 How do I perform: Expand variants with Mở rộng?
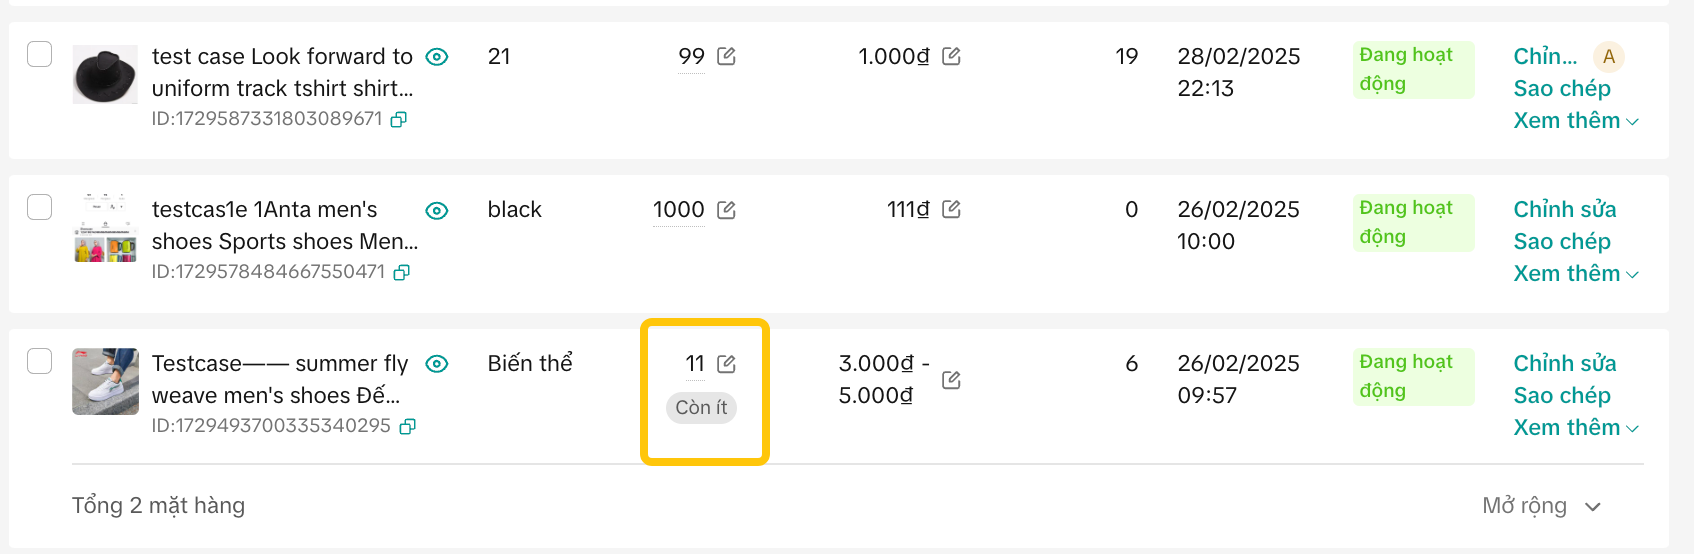[1541, 506]
